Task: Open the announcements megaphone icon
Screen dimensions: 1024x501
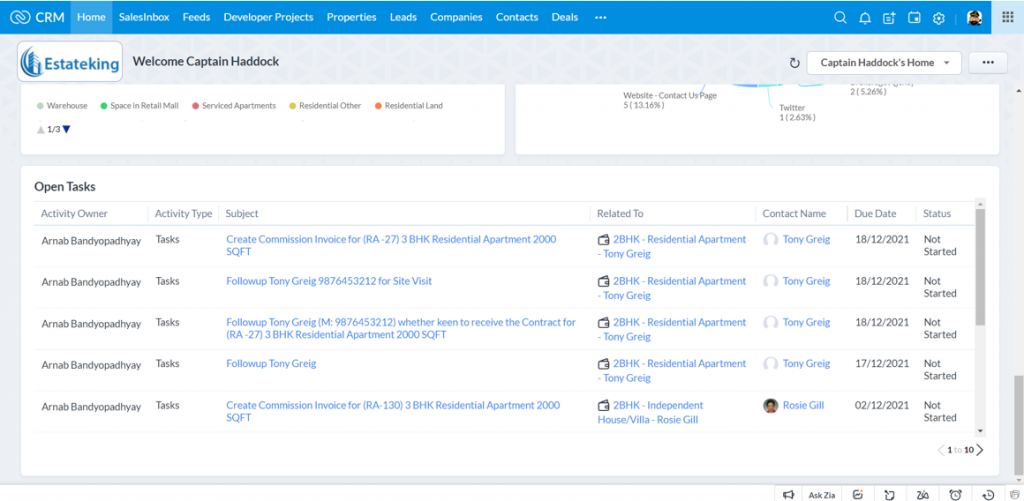Action: point(789,494)
